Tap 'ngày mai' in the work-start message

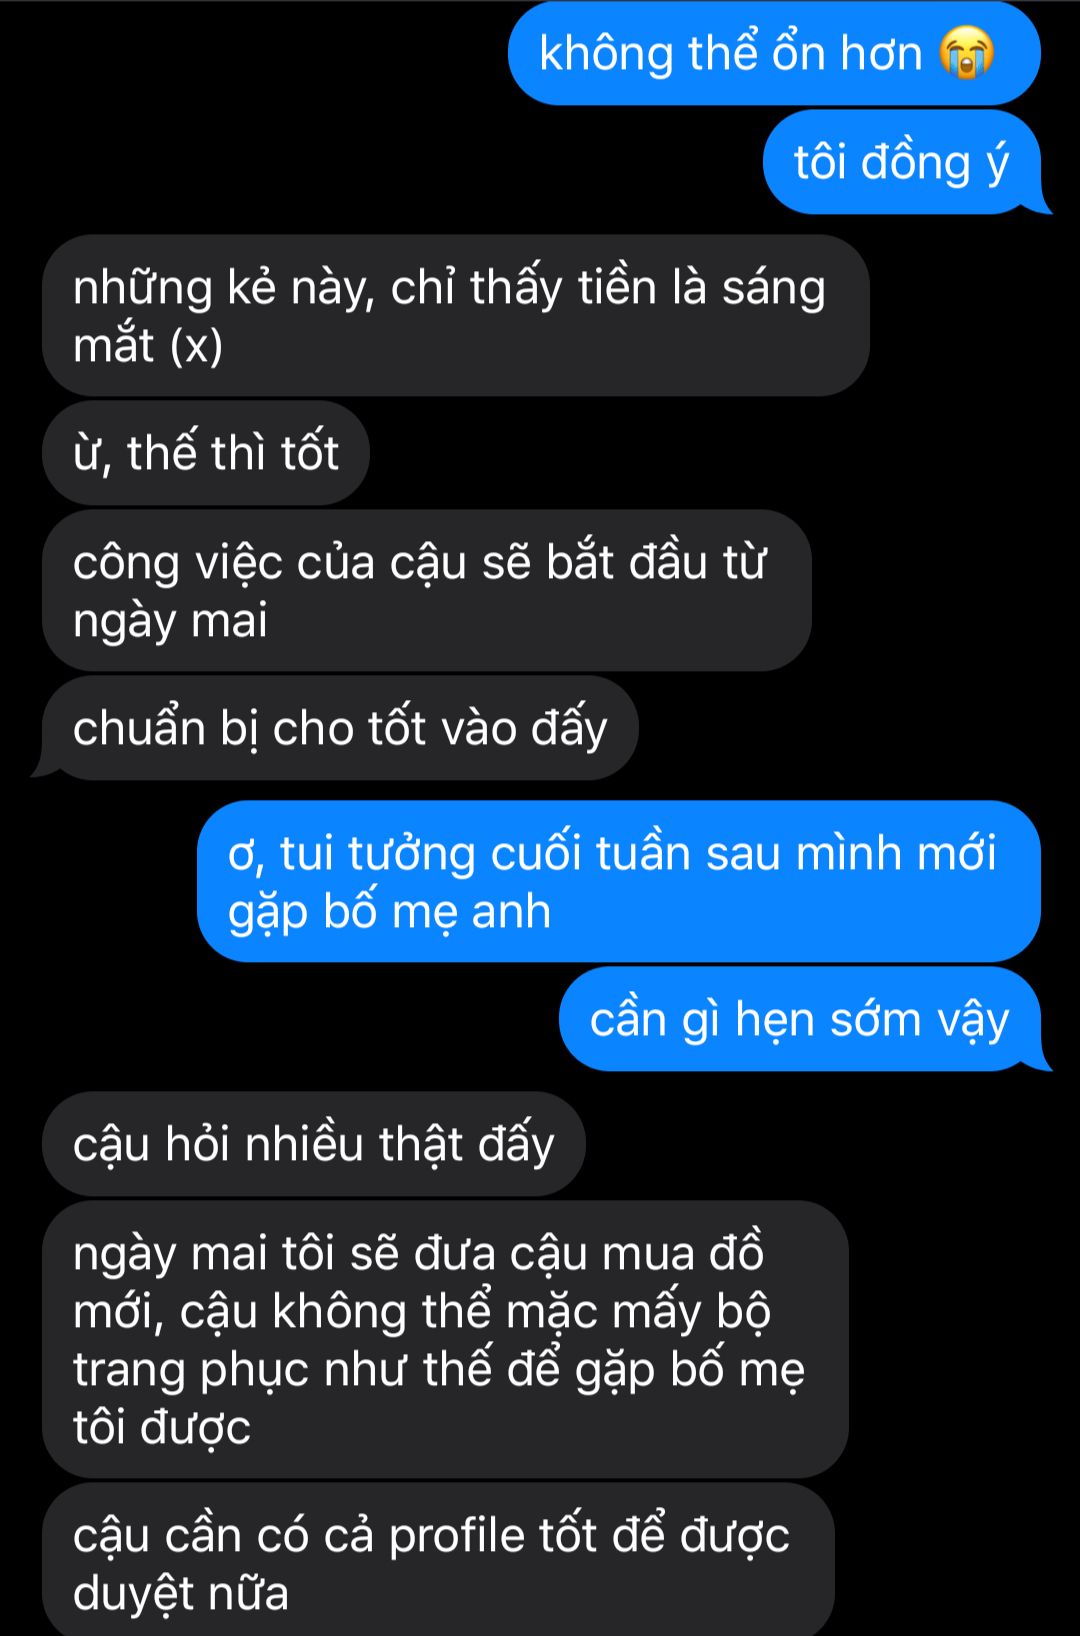[x=170, y=621]
